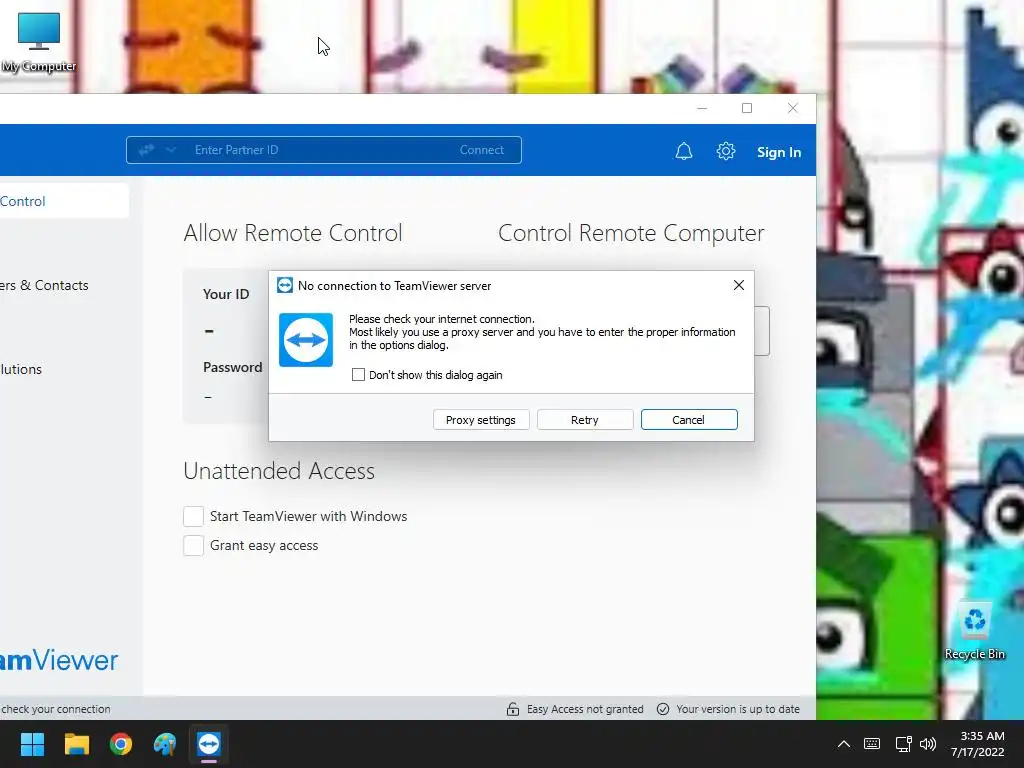Enable Grant easy access checkbox
Viewport: 1024px width, 768px height.
coord(193,545)
